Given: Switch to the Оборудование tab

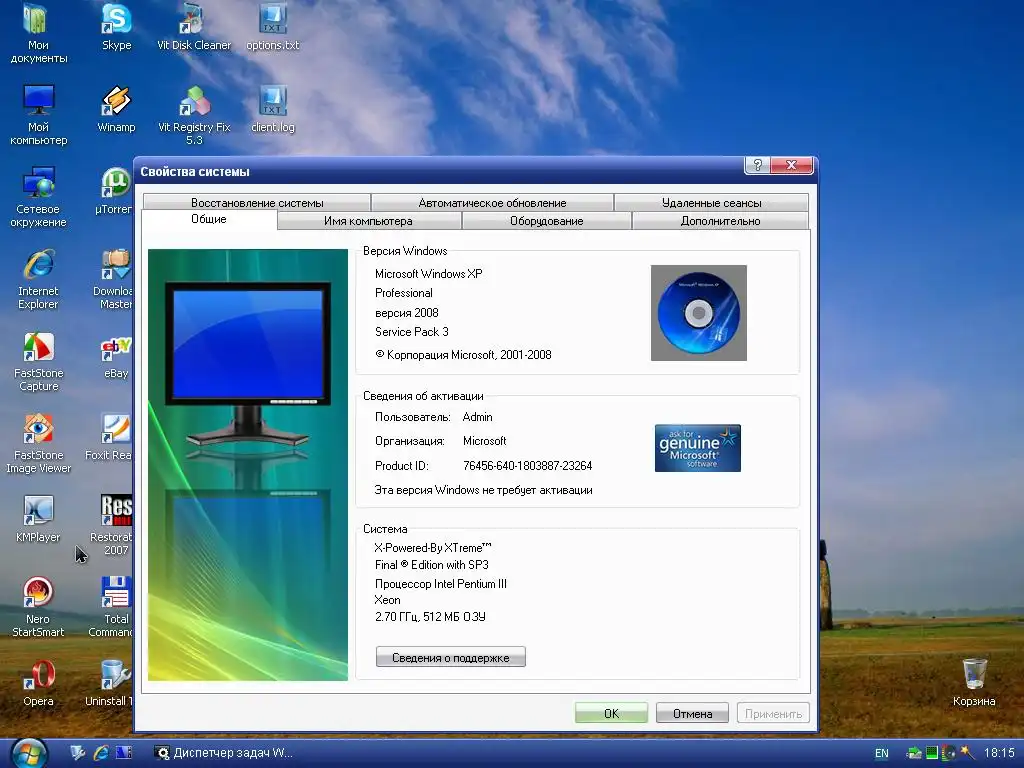Looking at the screenshot, I should [547, 221].
